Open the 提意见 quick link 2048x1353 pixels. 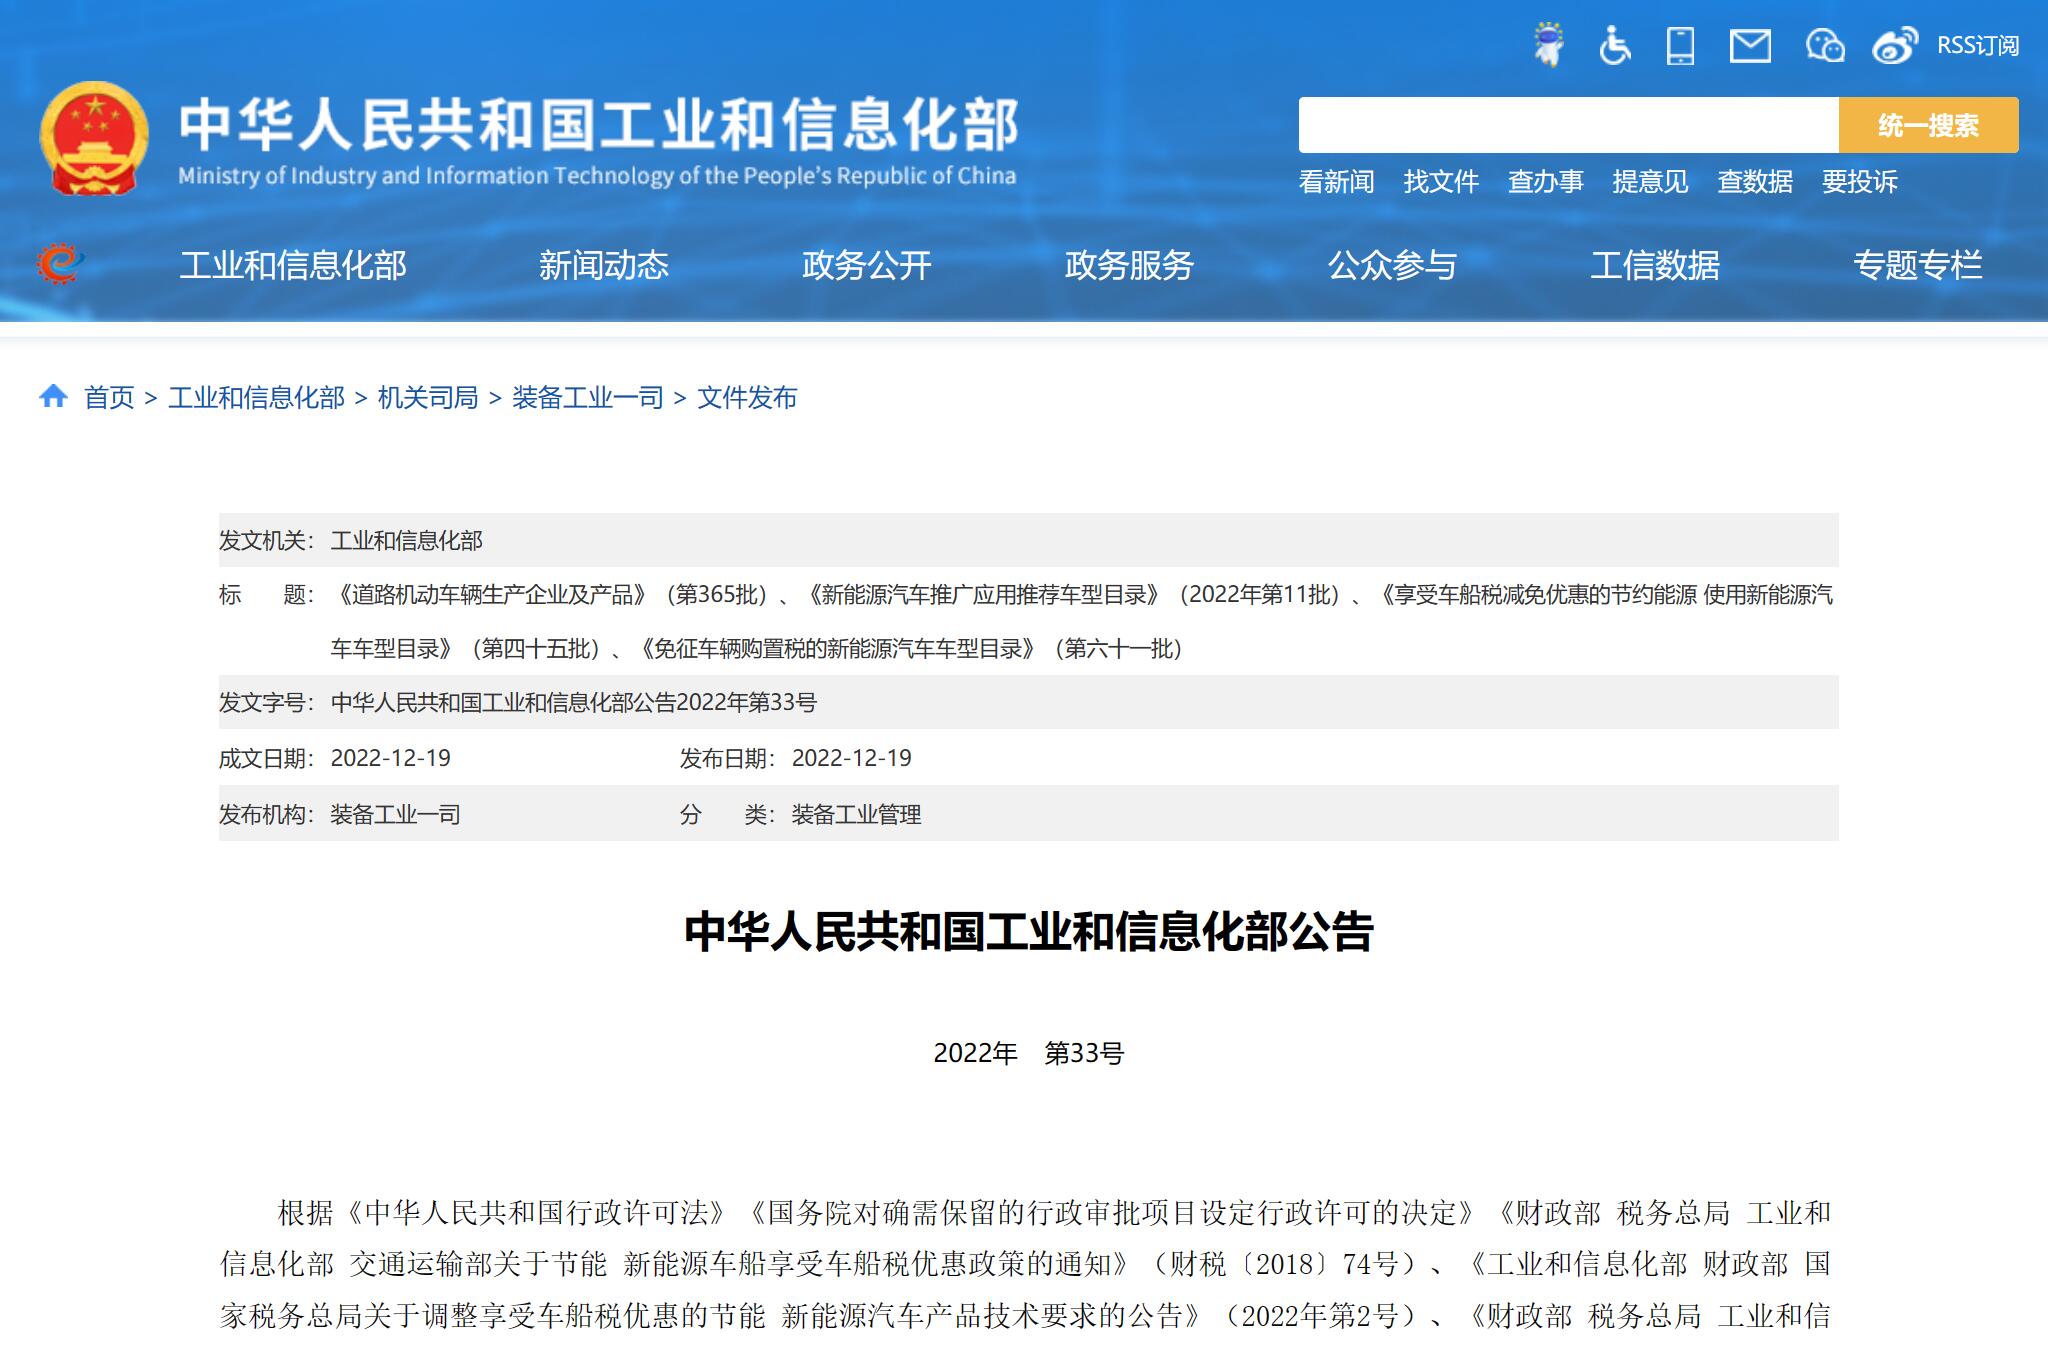point(1650,182)
